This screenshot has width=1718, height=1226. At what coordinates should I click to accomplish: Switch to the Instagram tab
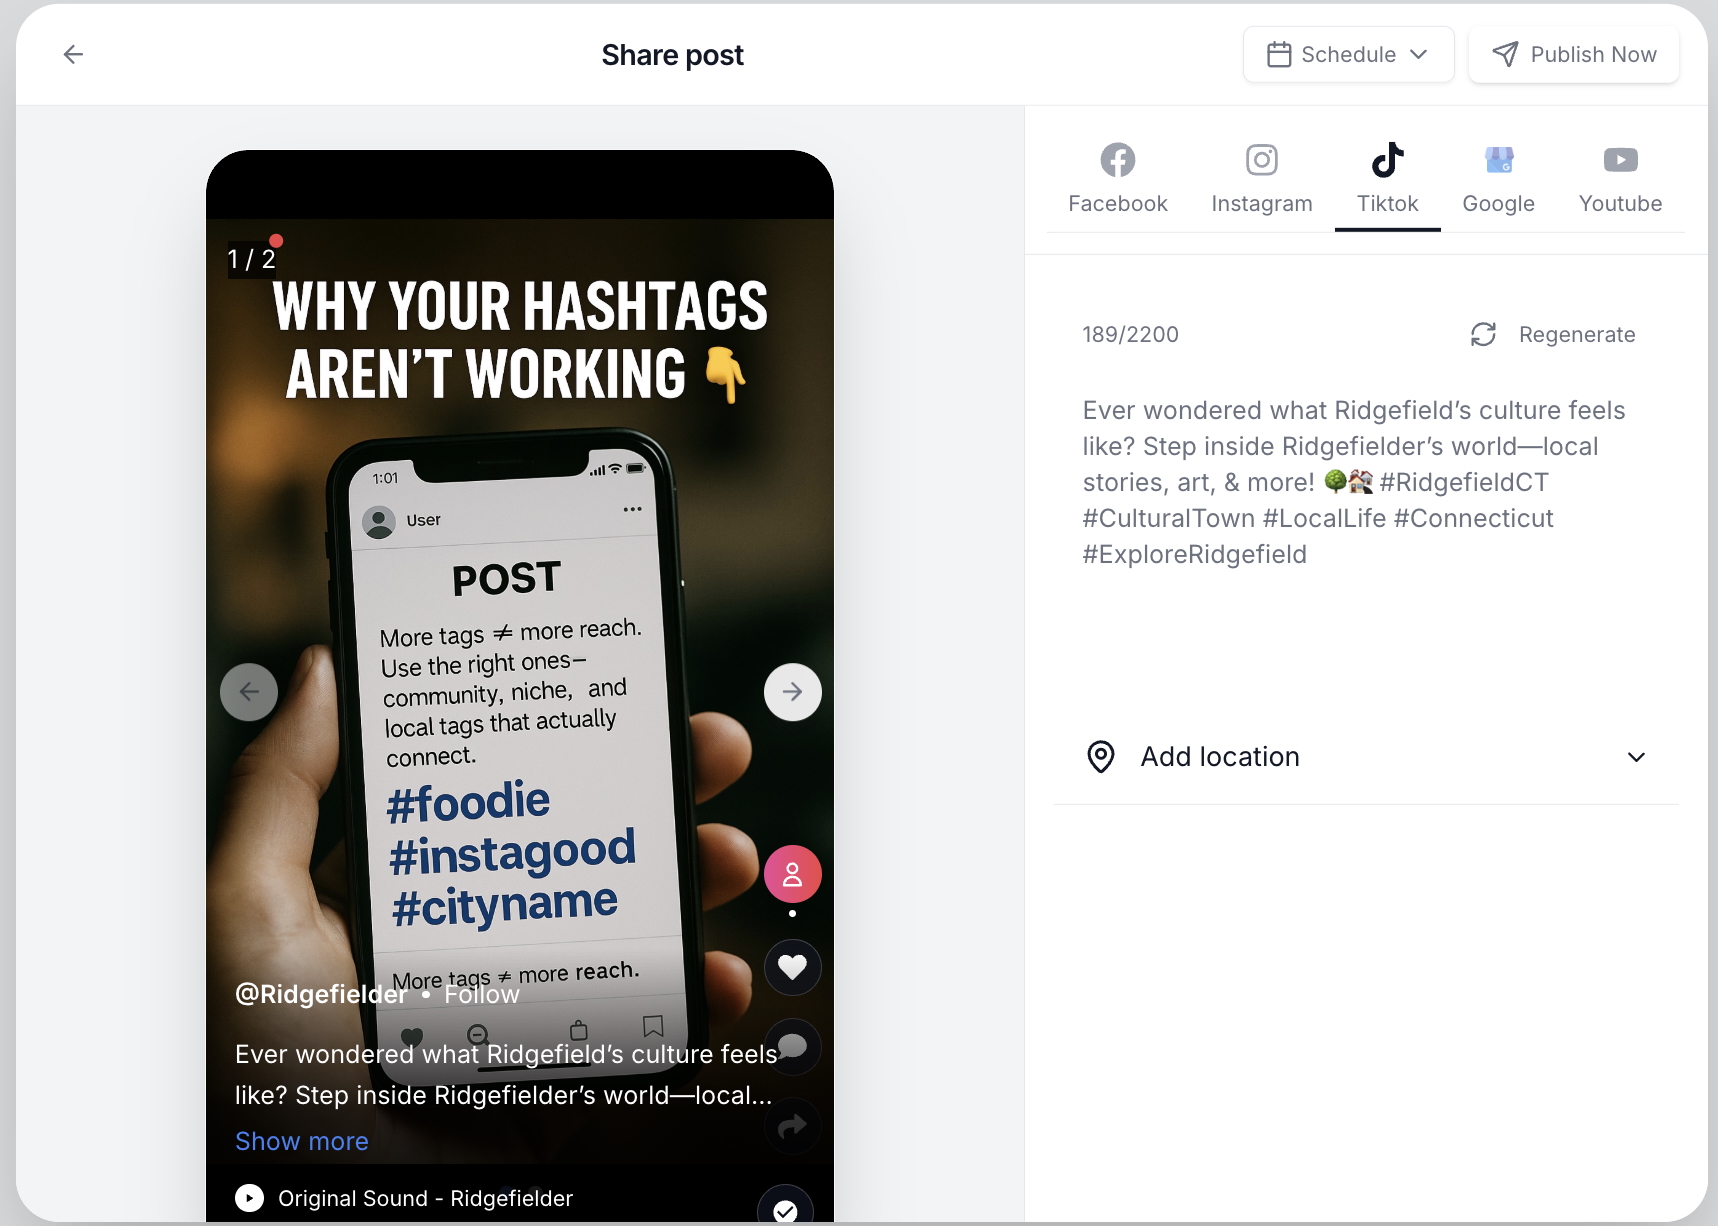click(x=1261, y=179)
